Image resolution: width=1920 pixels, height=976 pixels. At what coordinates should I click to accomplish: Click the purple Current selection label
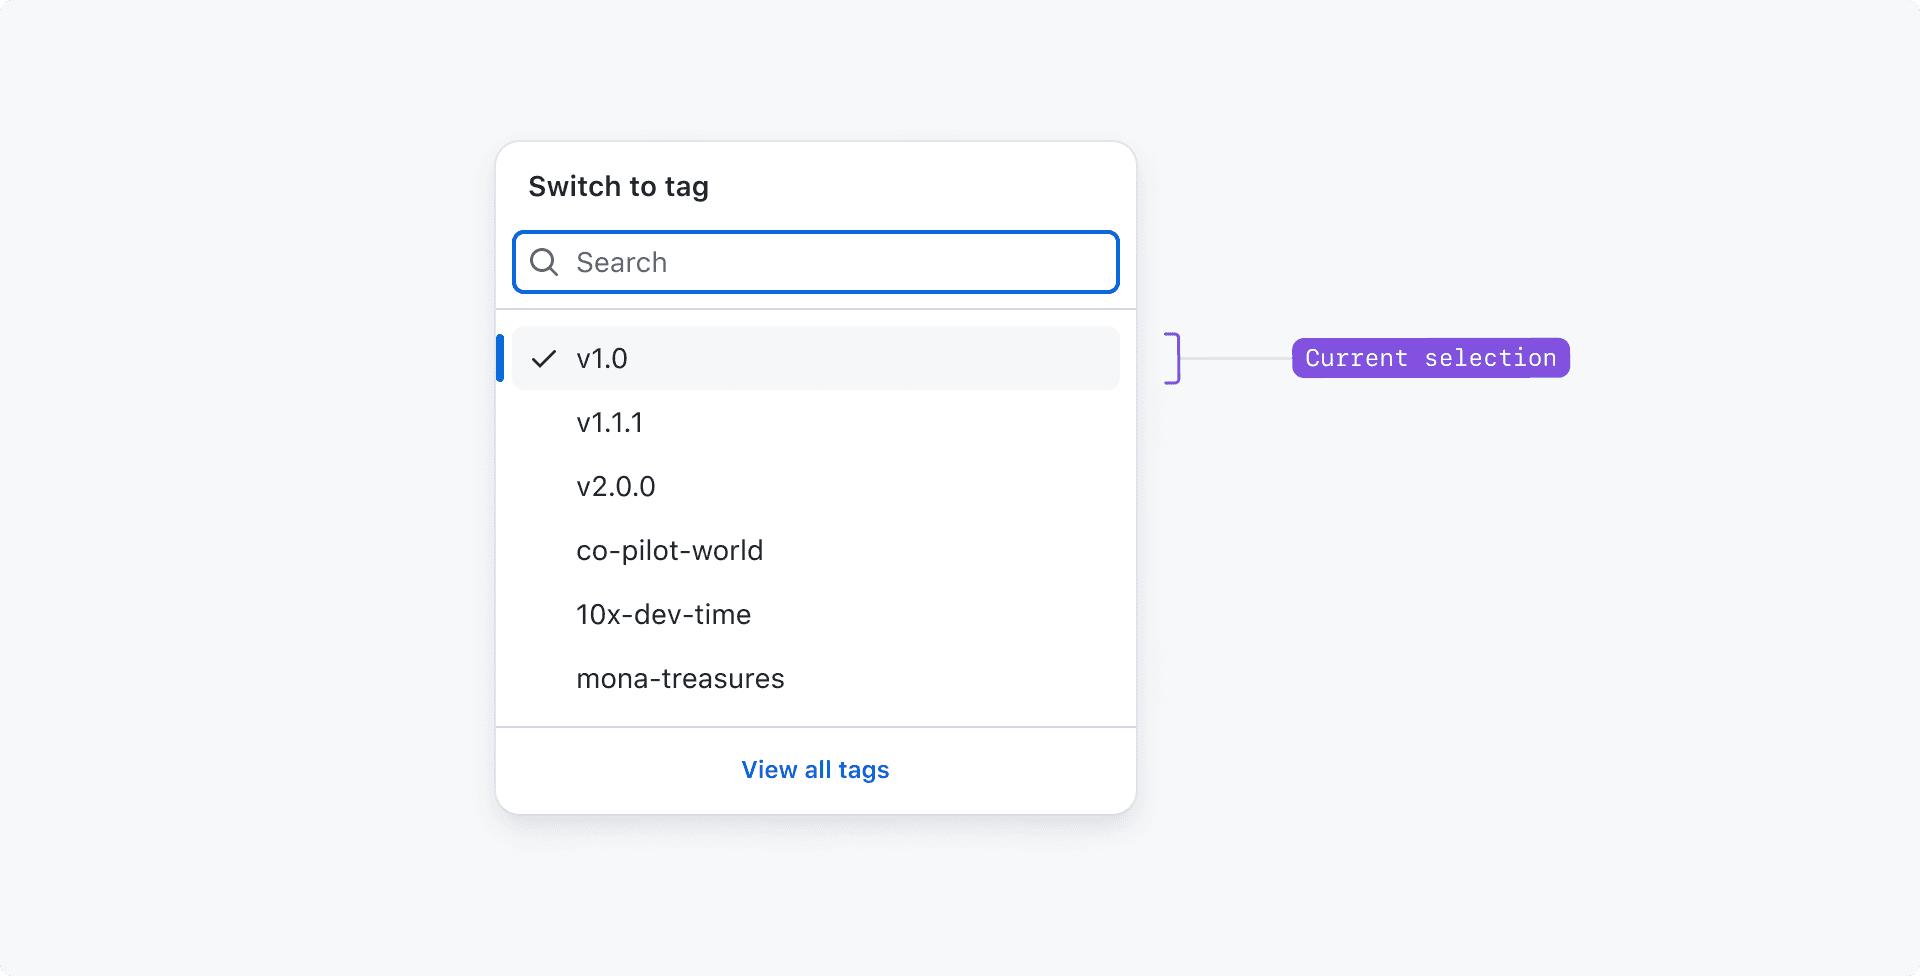coord(1430,357)
